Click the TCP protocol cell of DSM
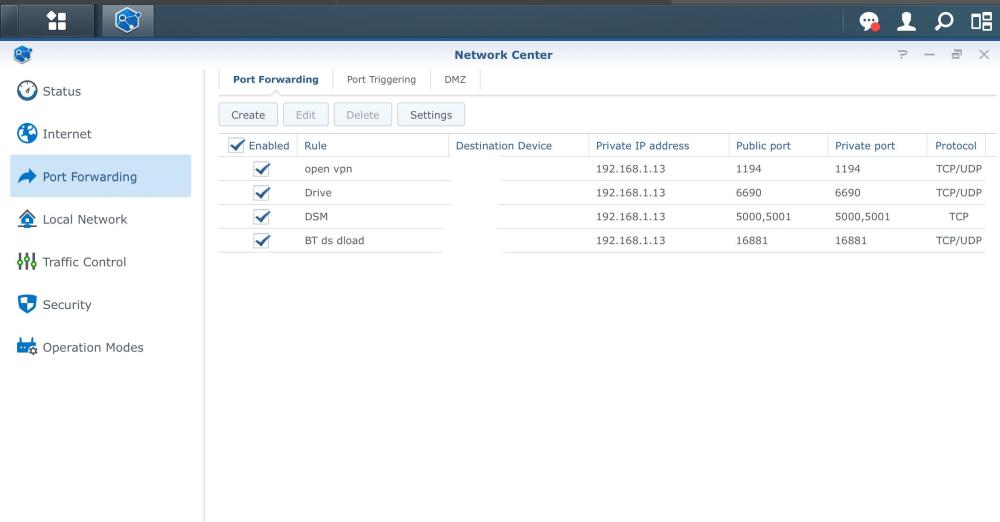 (x=959, y=217)
